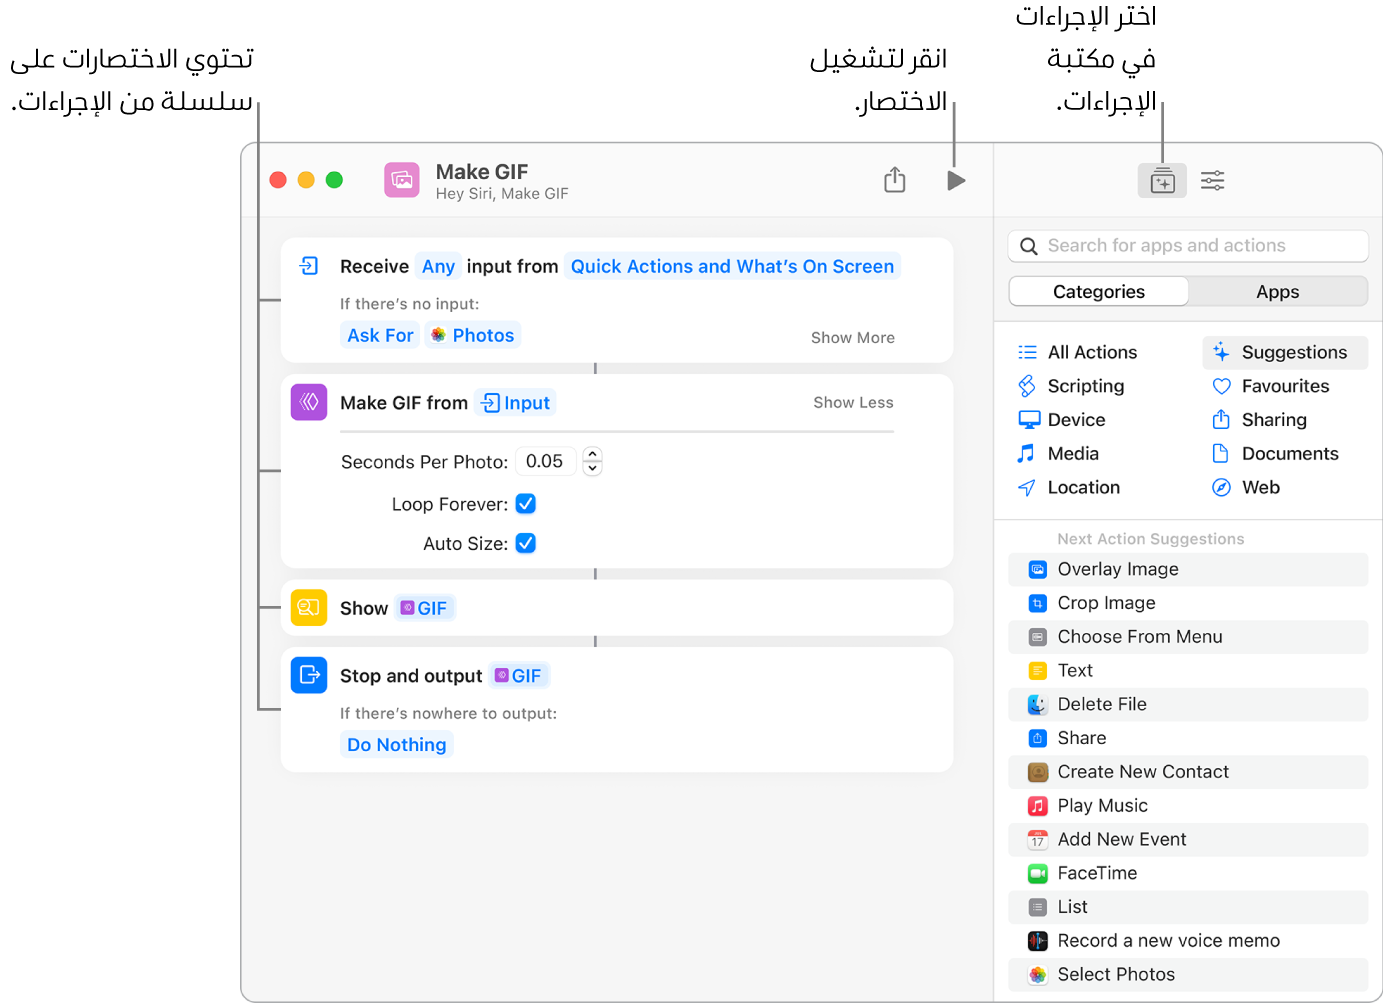Enable the Loop Forever checkbox

tap(525, 503)
